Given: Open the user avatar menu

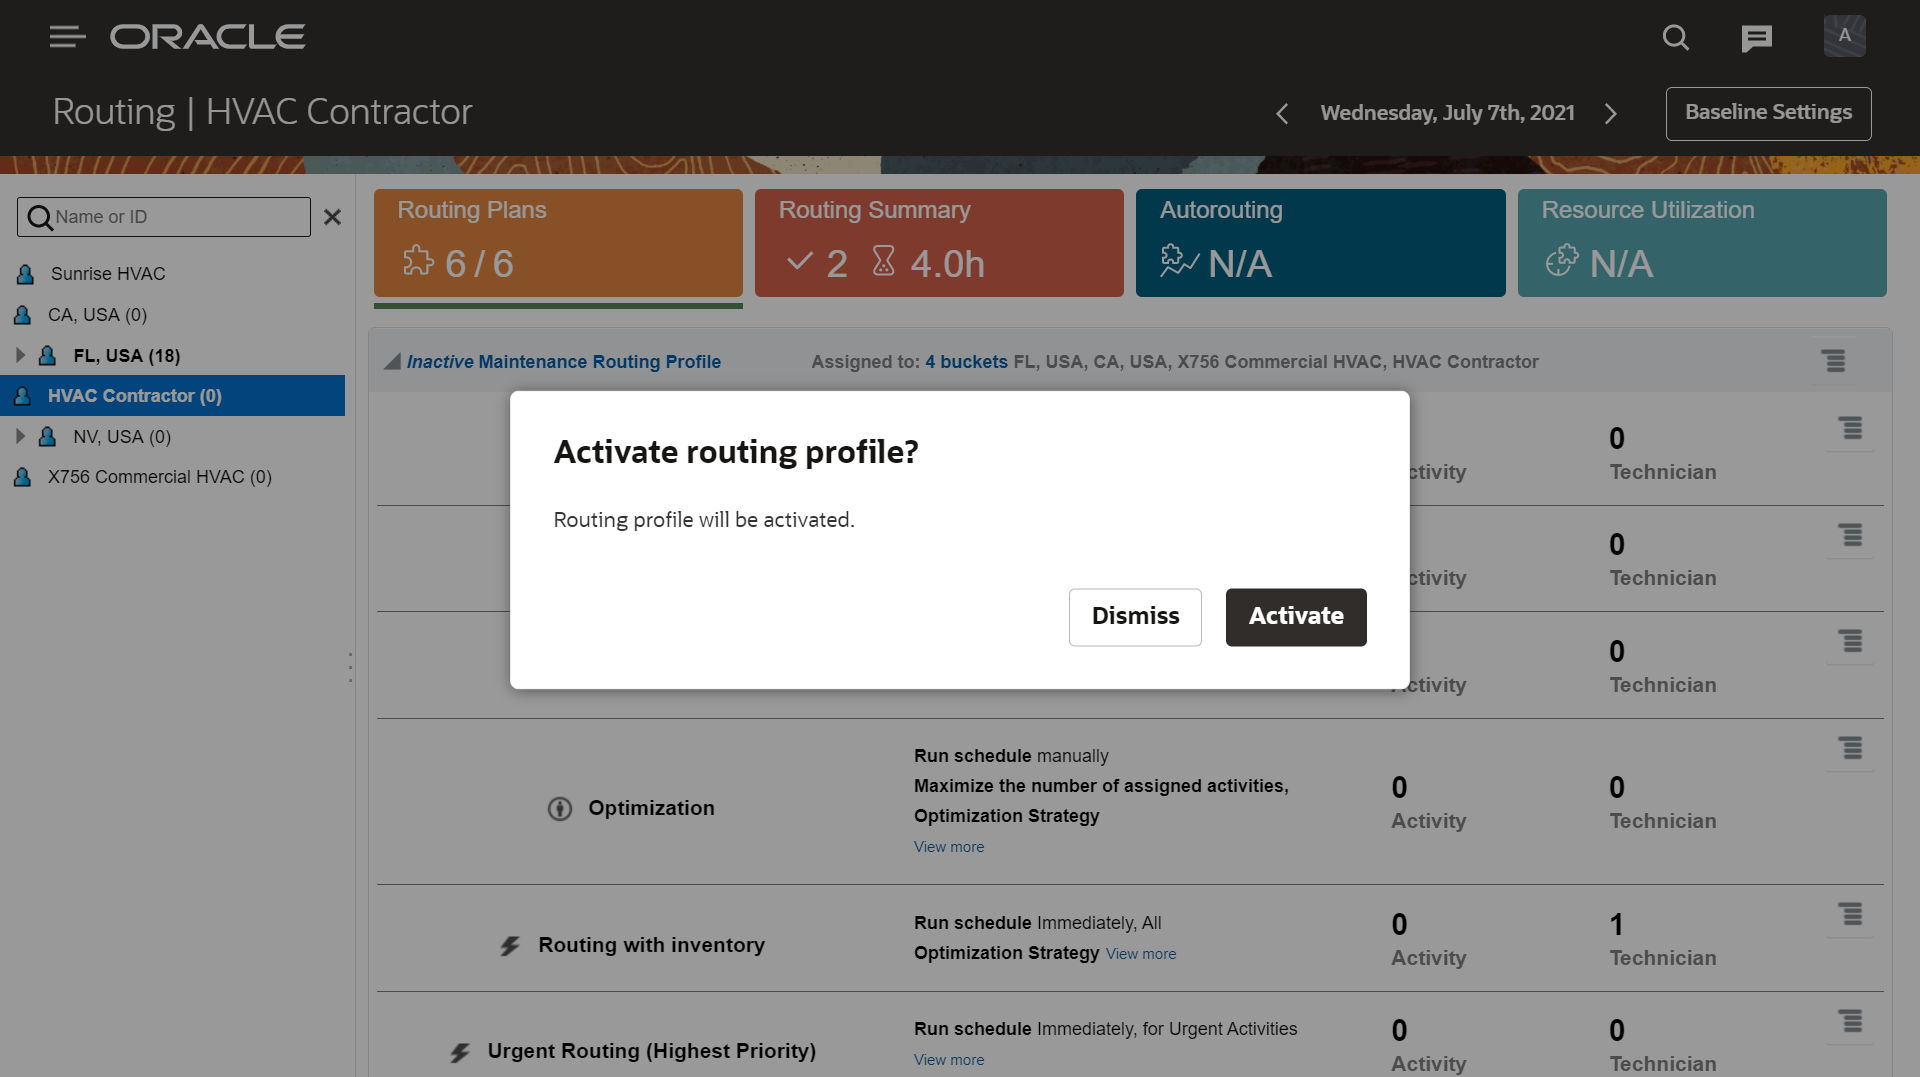Looking at the screenshot, I should (x=1844, y=36).
